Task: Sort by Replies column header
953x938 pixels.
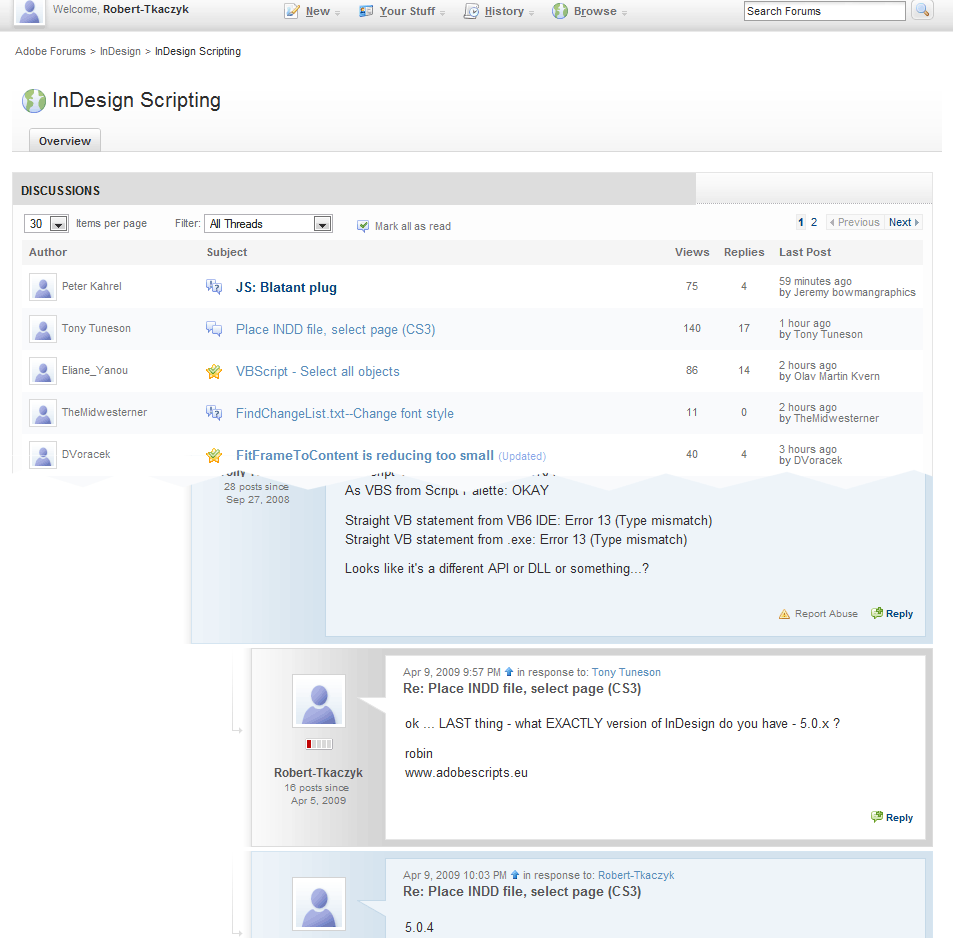Action: coord(744,252)
